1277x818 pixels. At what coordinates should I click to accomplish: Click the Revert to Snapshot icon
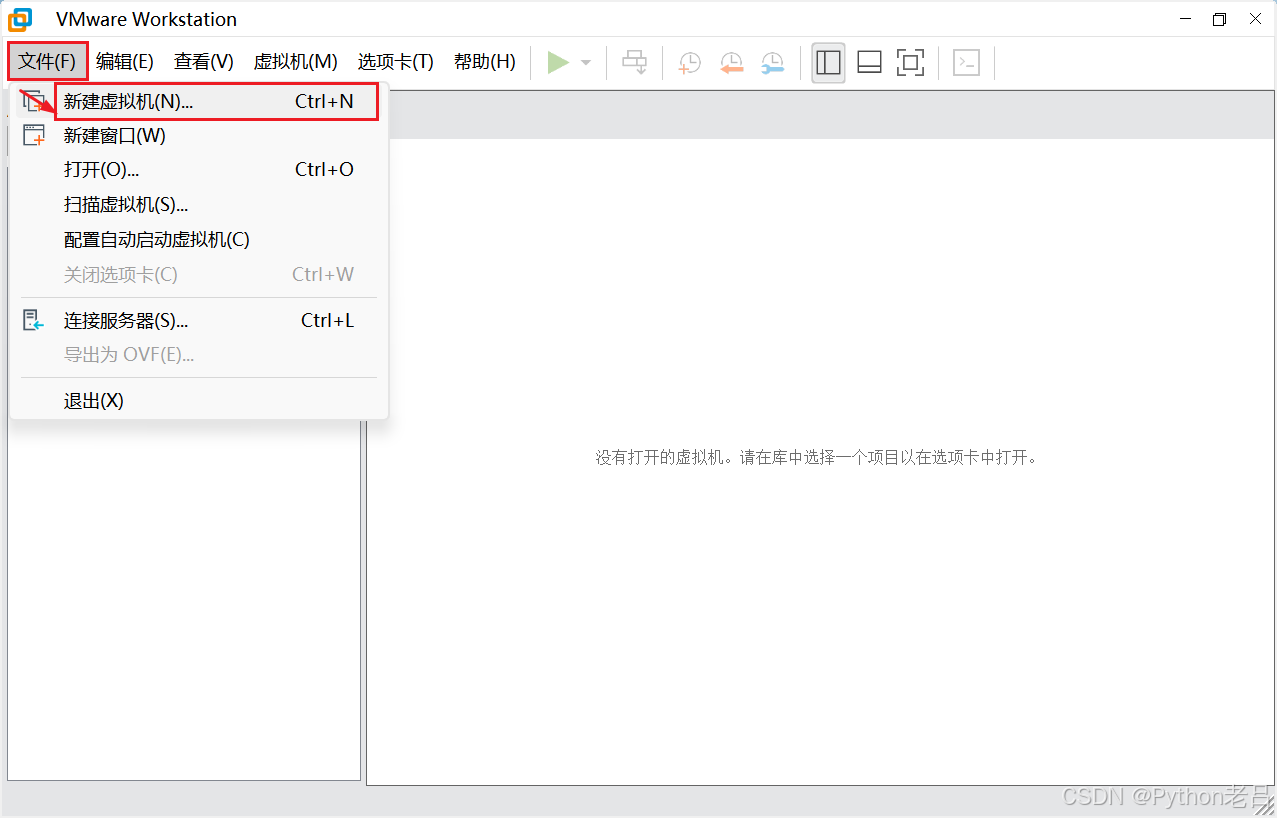pos(732,63)
